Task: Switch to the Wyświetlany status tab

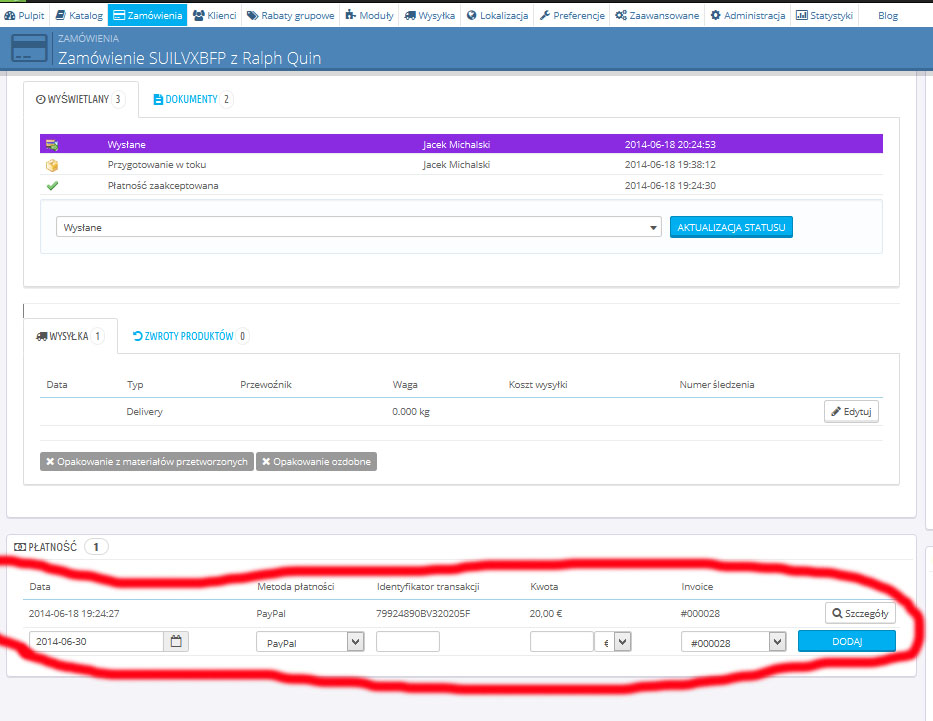Action: pos(81,99)
